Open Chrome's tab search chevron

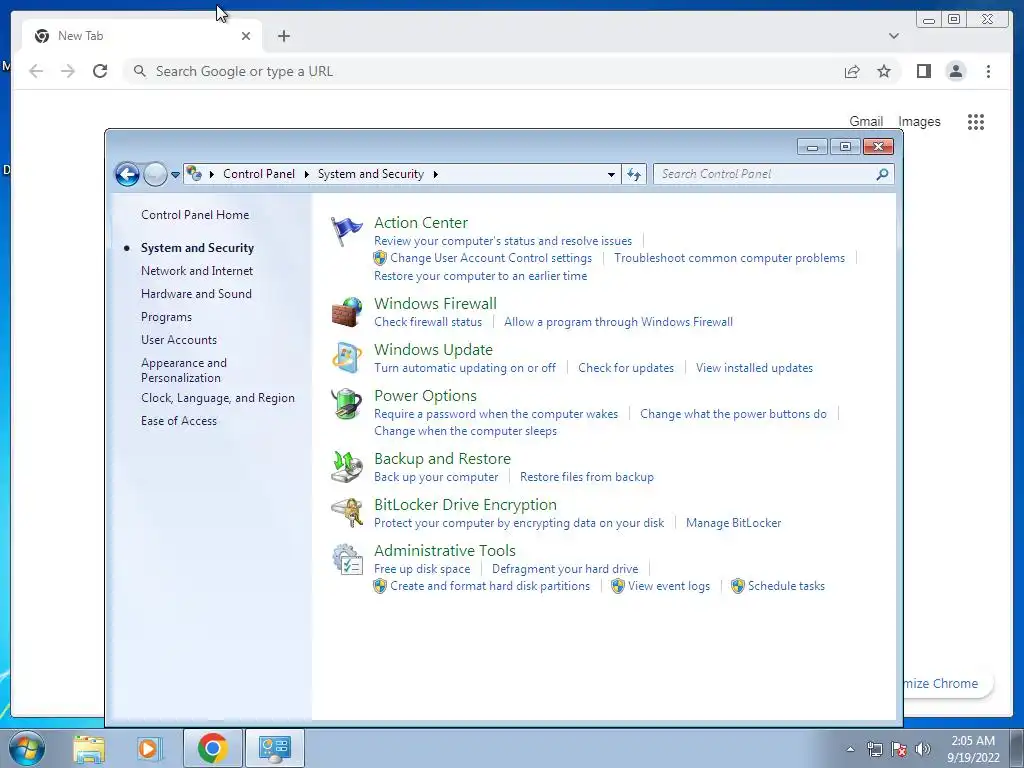893,36
